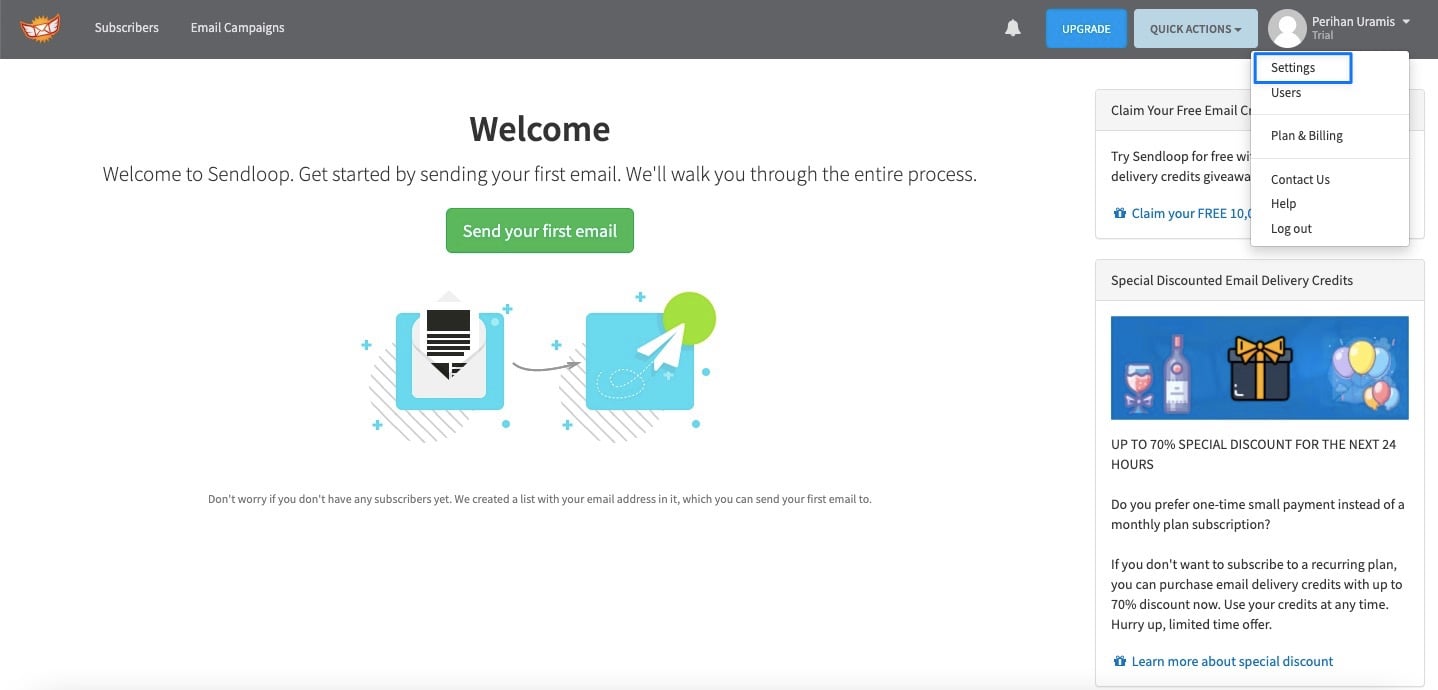1438x690 pixels.
Task: Expand the QUICK ACTIONS dropdown
Action: 1195,29
